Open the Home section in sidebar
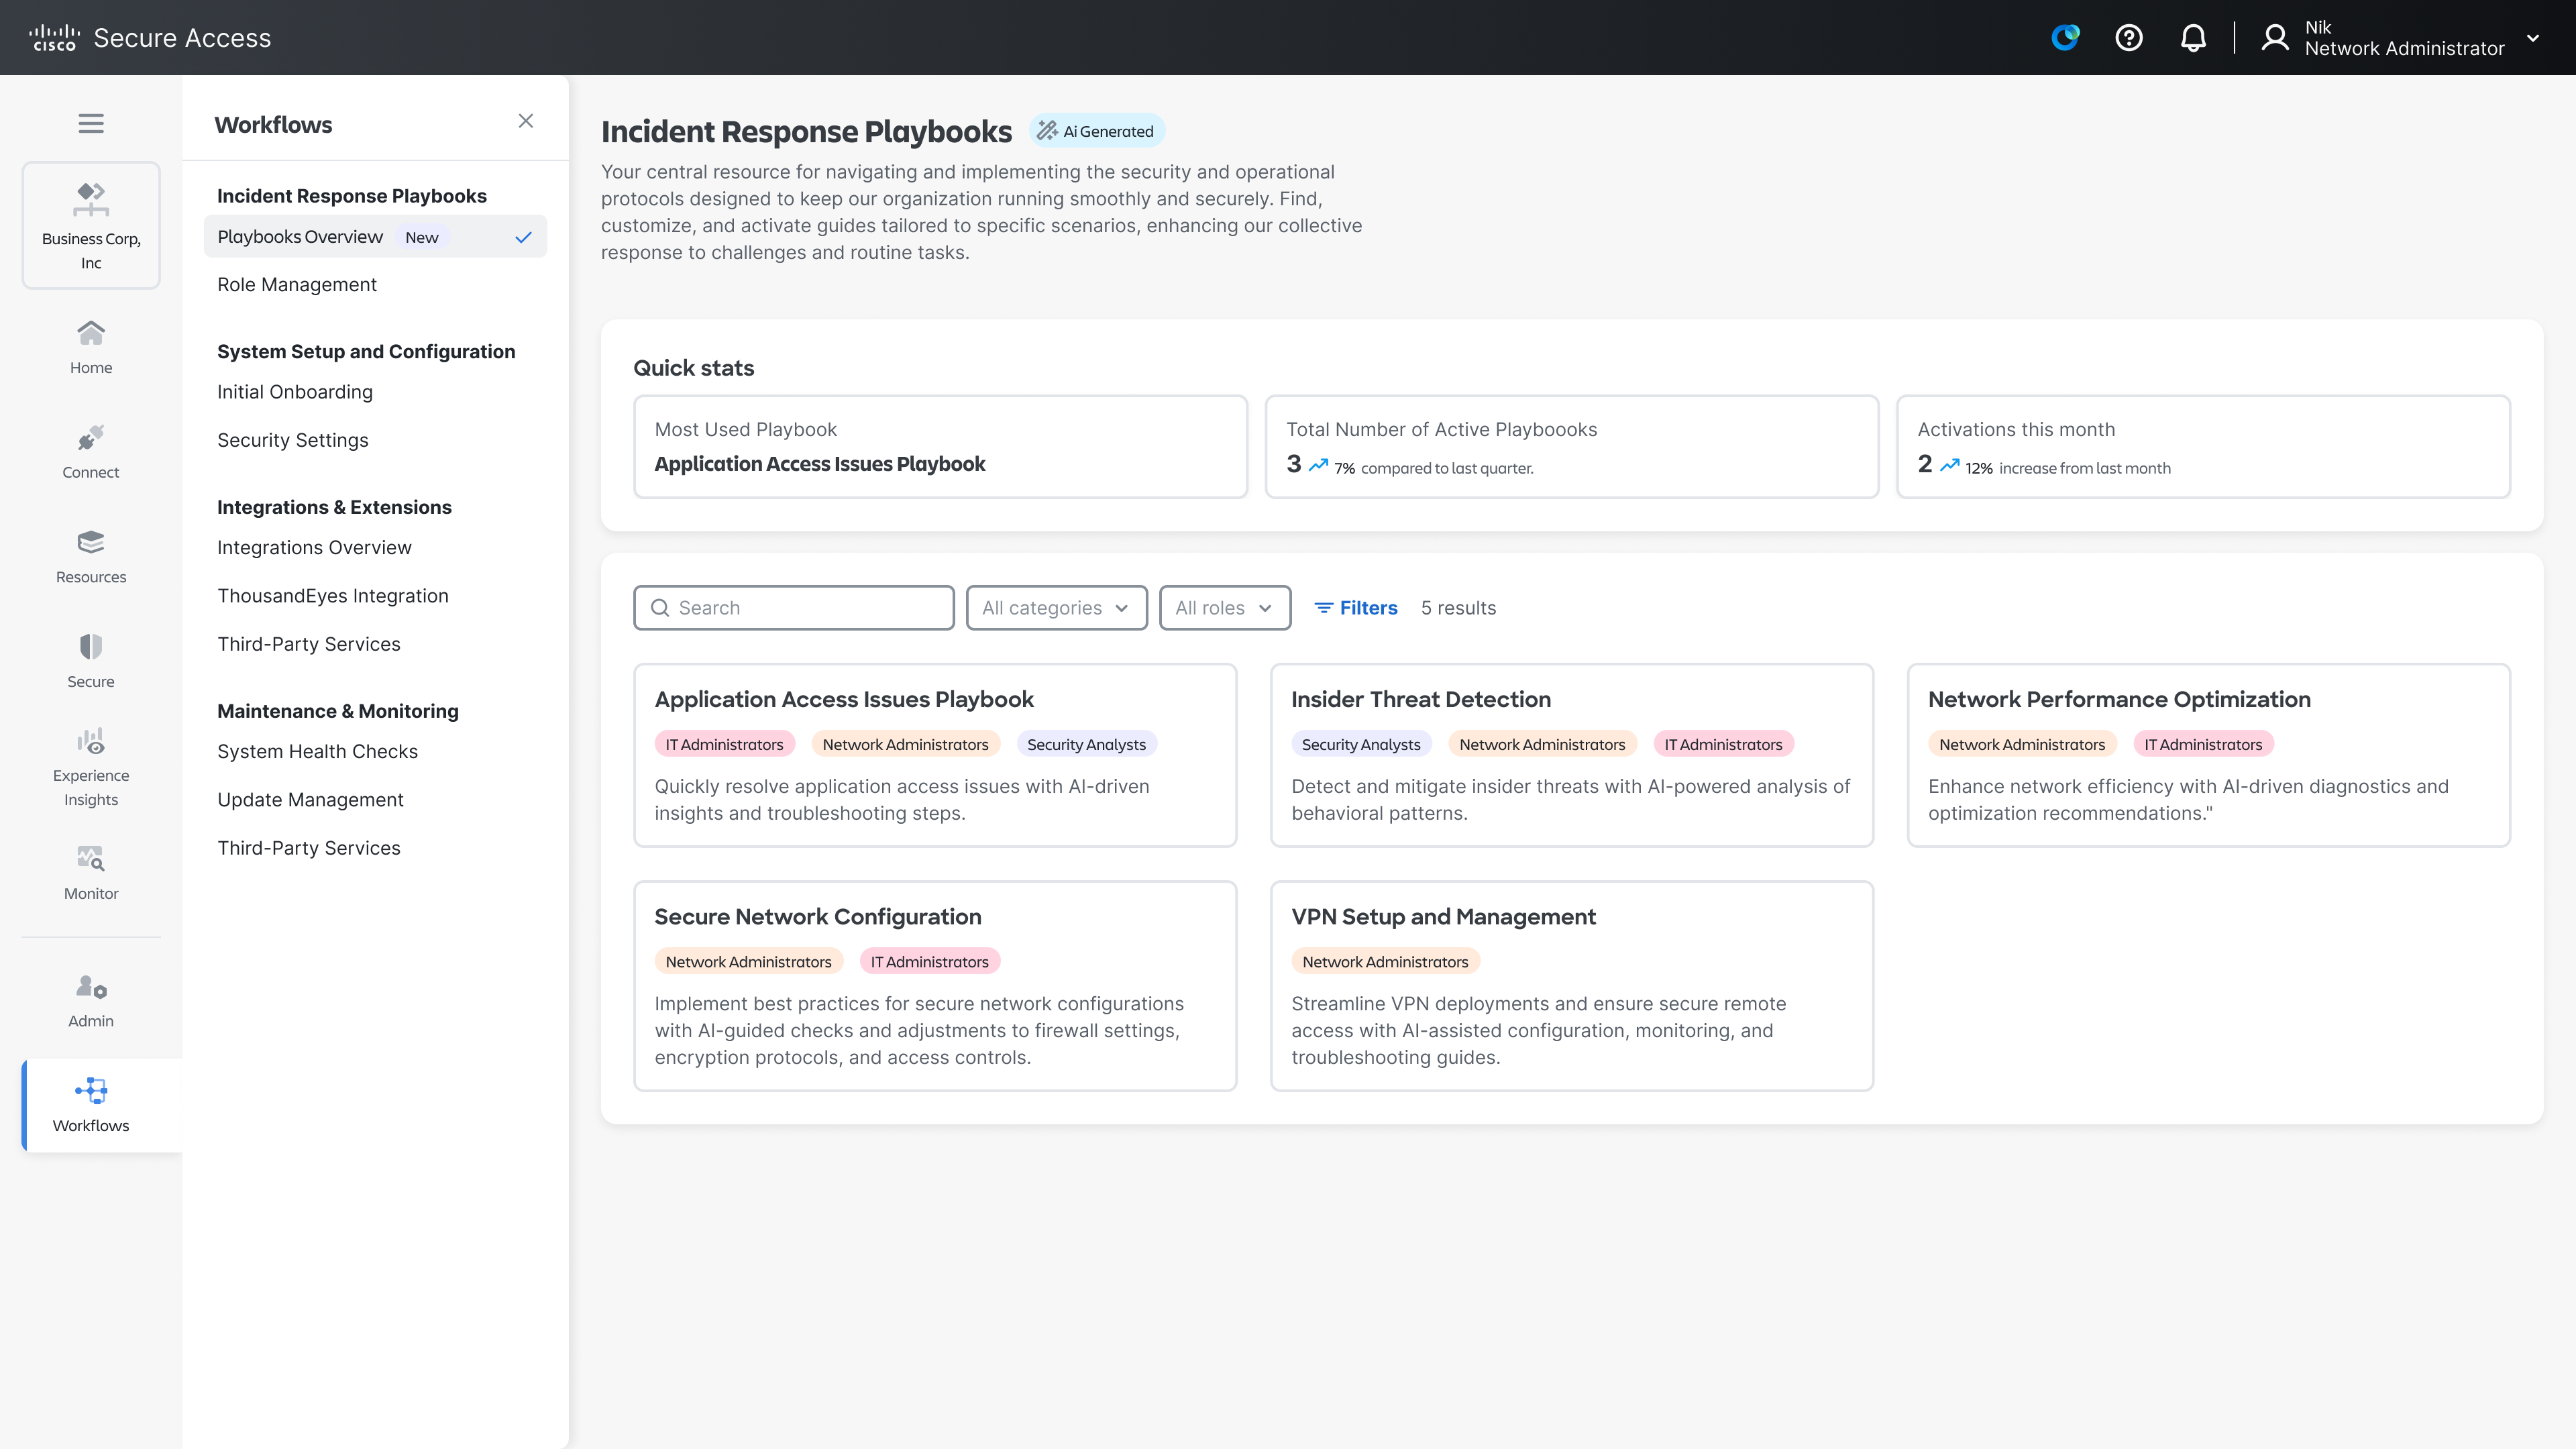The width and height of the screenshot is (2576, 1449). (x=91, y=346)
